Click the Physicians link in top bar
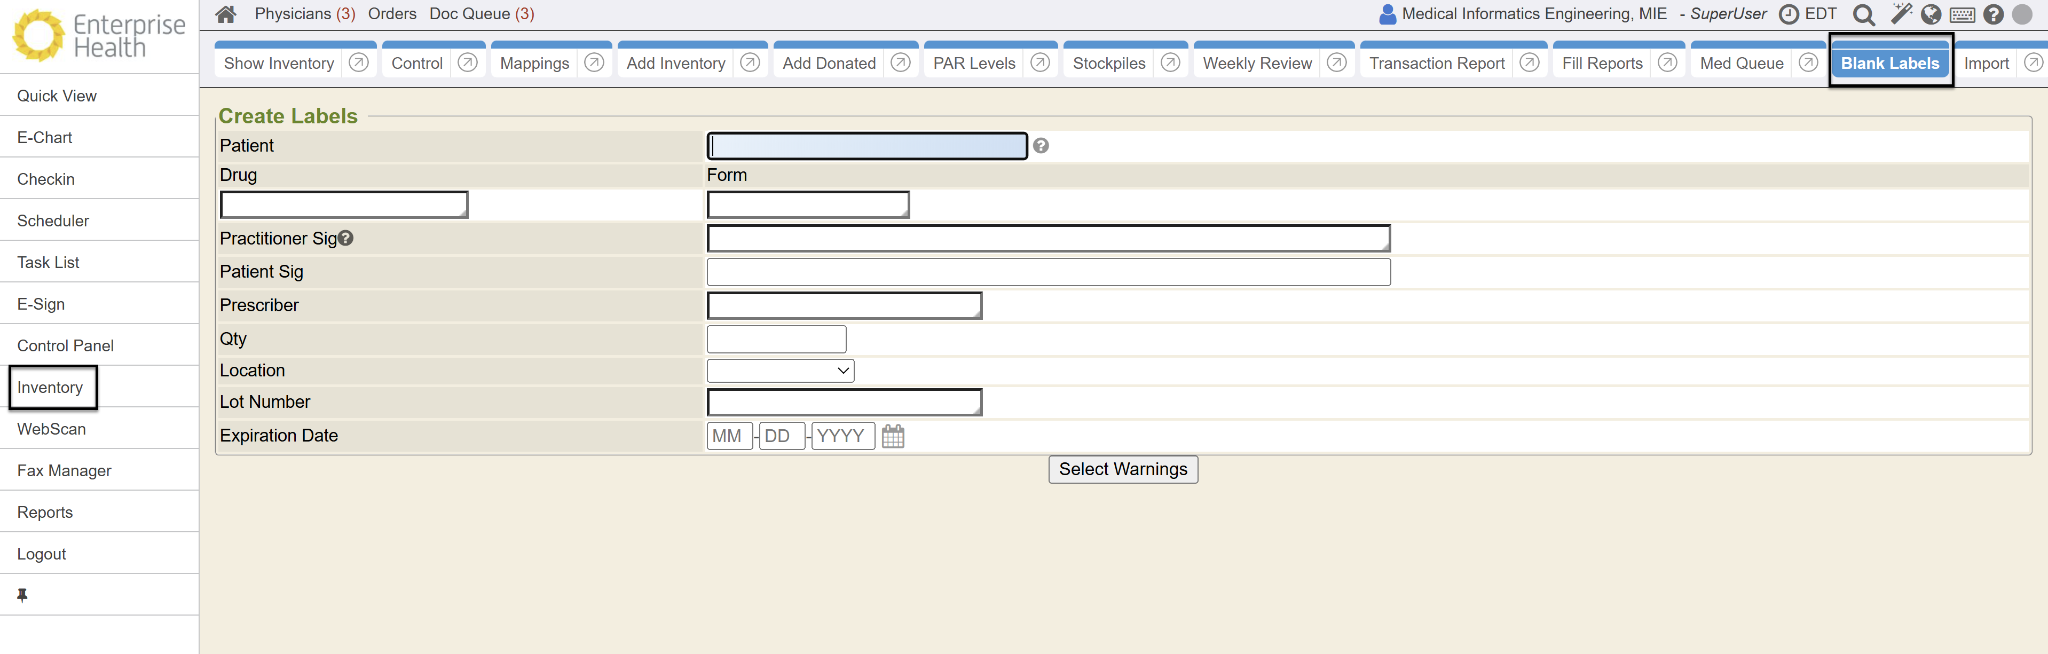This screenshot has width=2048, height=654. coord(304,14)
